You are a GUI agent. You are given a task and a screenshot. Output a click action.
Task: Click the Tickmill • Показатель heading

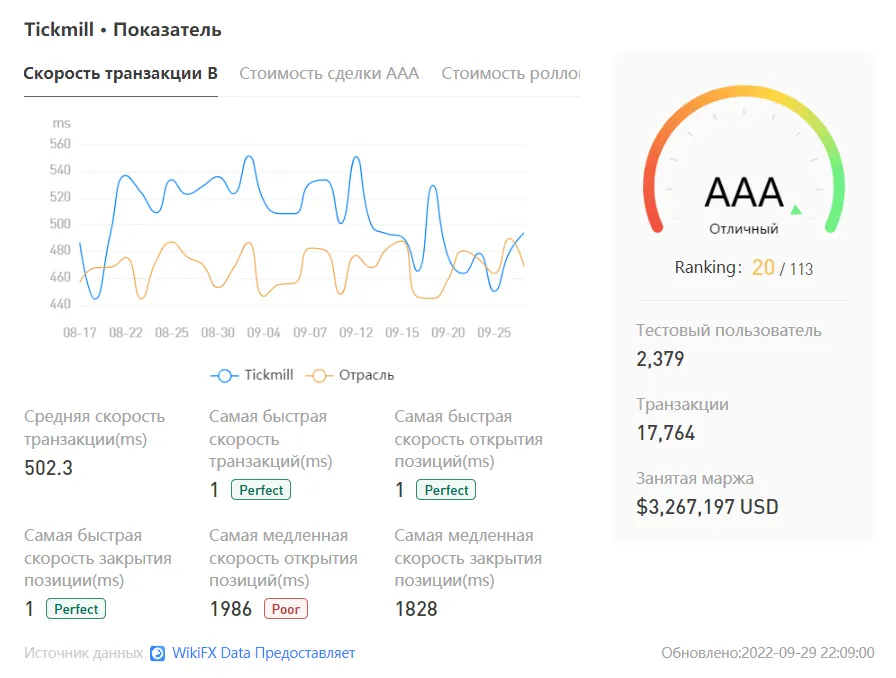click(123, 30)
